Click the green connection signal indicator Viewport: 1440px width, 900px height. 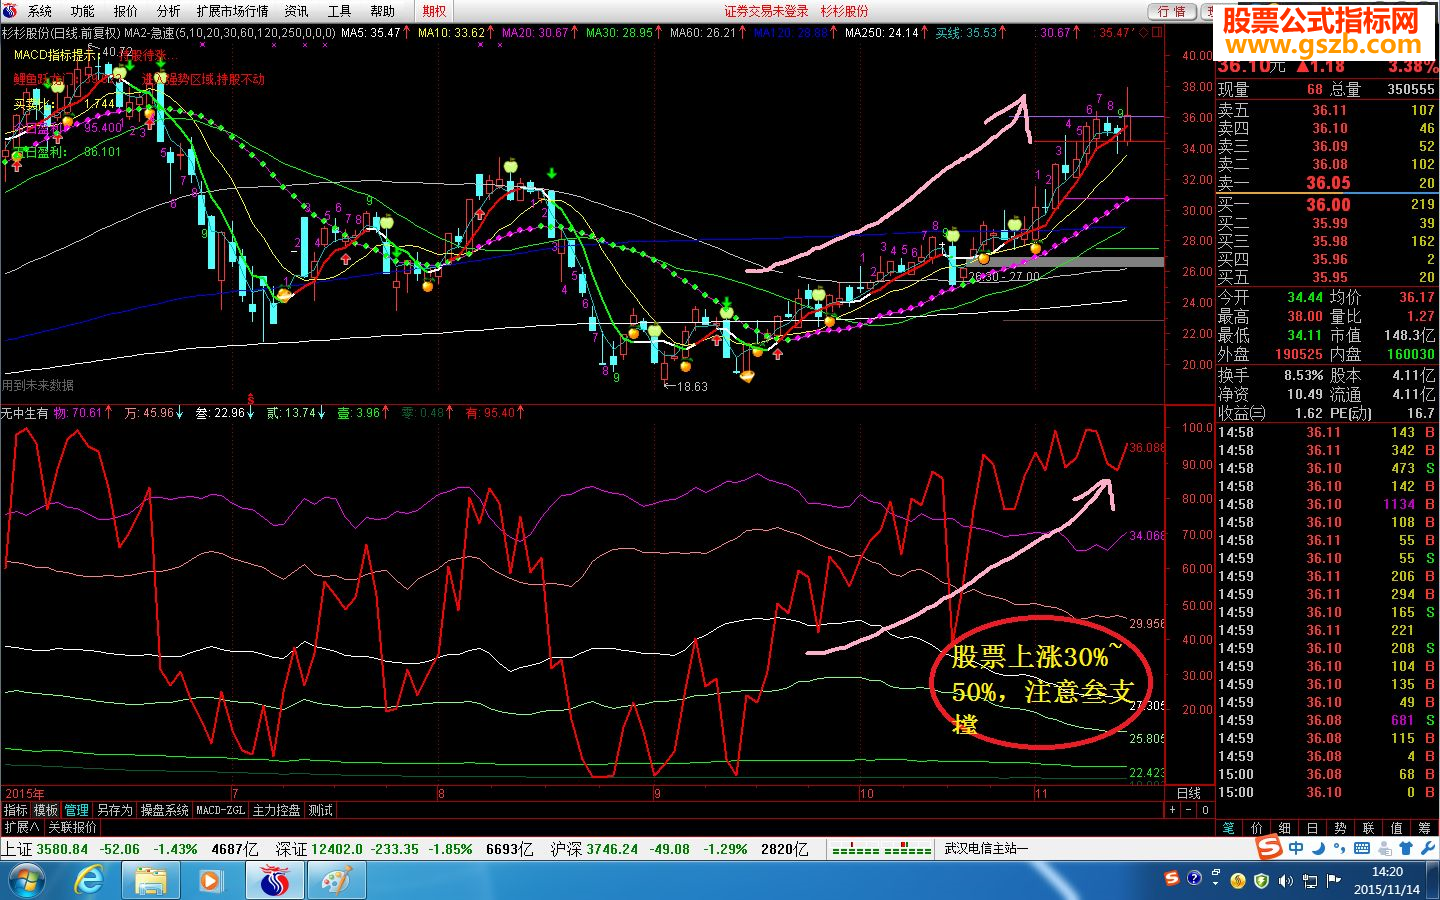pyautogui.click(x=882, y=849)
